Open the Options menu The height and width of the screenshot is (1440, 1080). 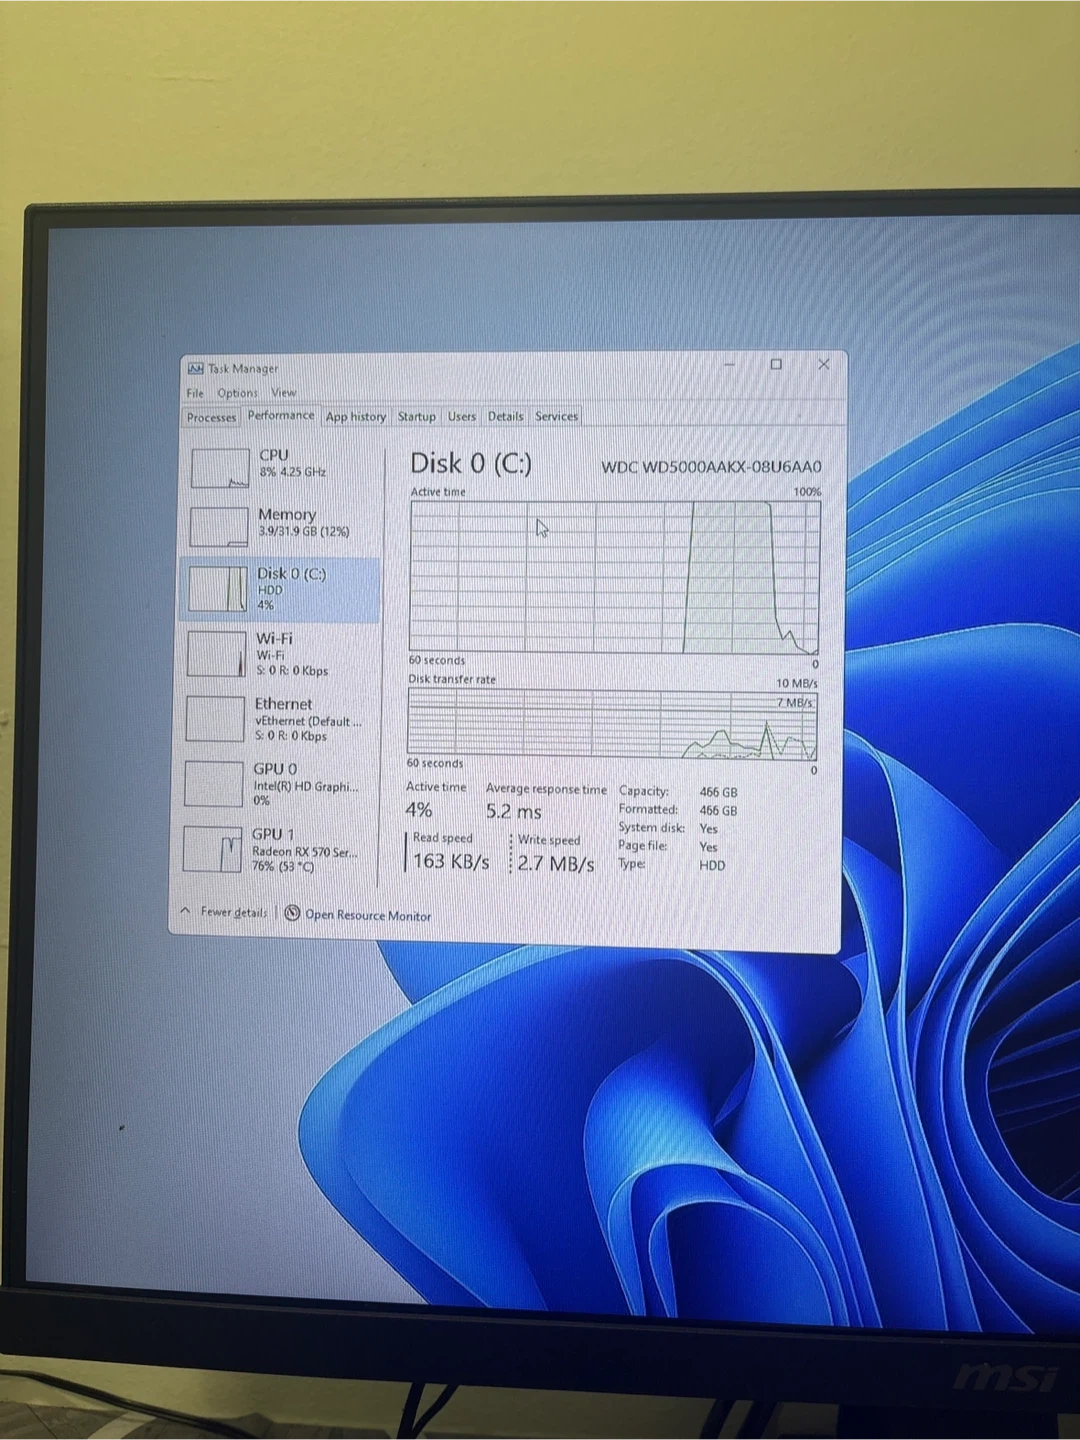(237, 393)
